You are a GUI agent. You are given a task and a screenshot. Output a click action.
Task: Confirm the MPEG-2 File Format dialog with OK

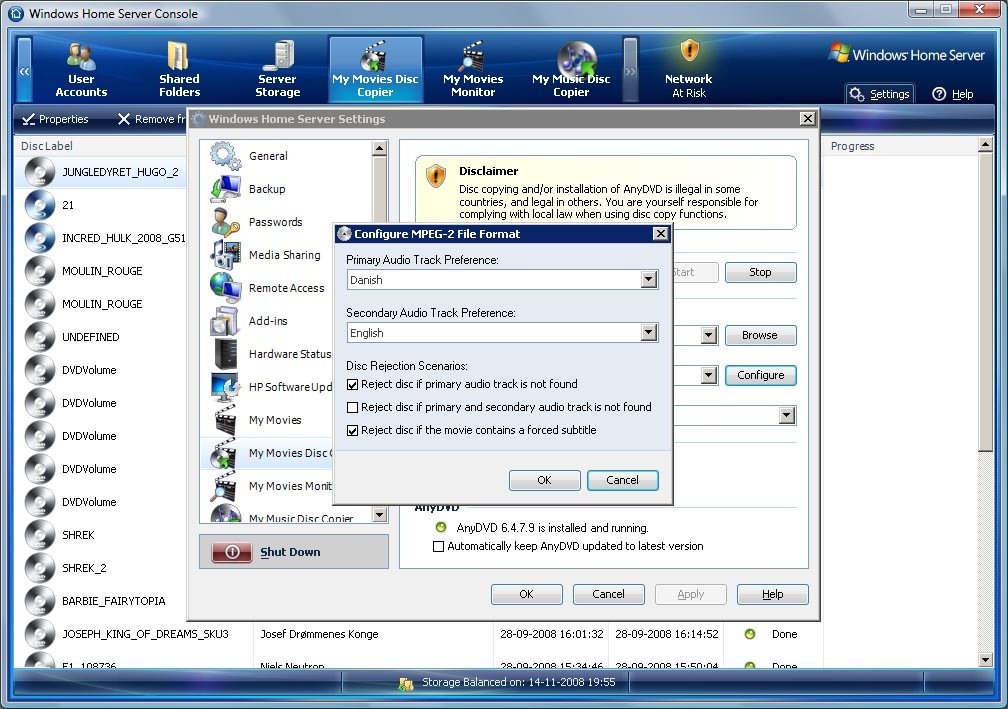click(544, 480)
